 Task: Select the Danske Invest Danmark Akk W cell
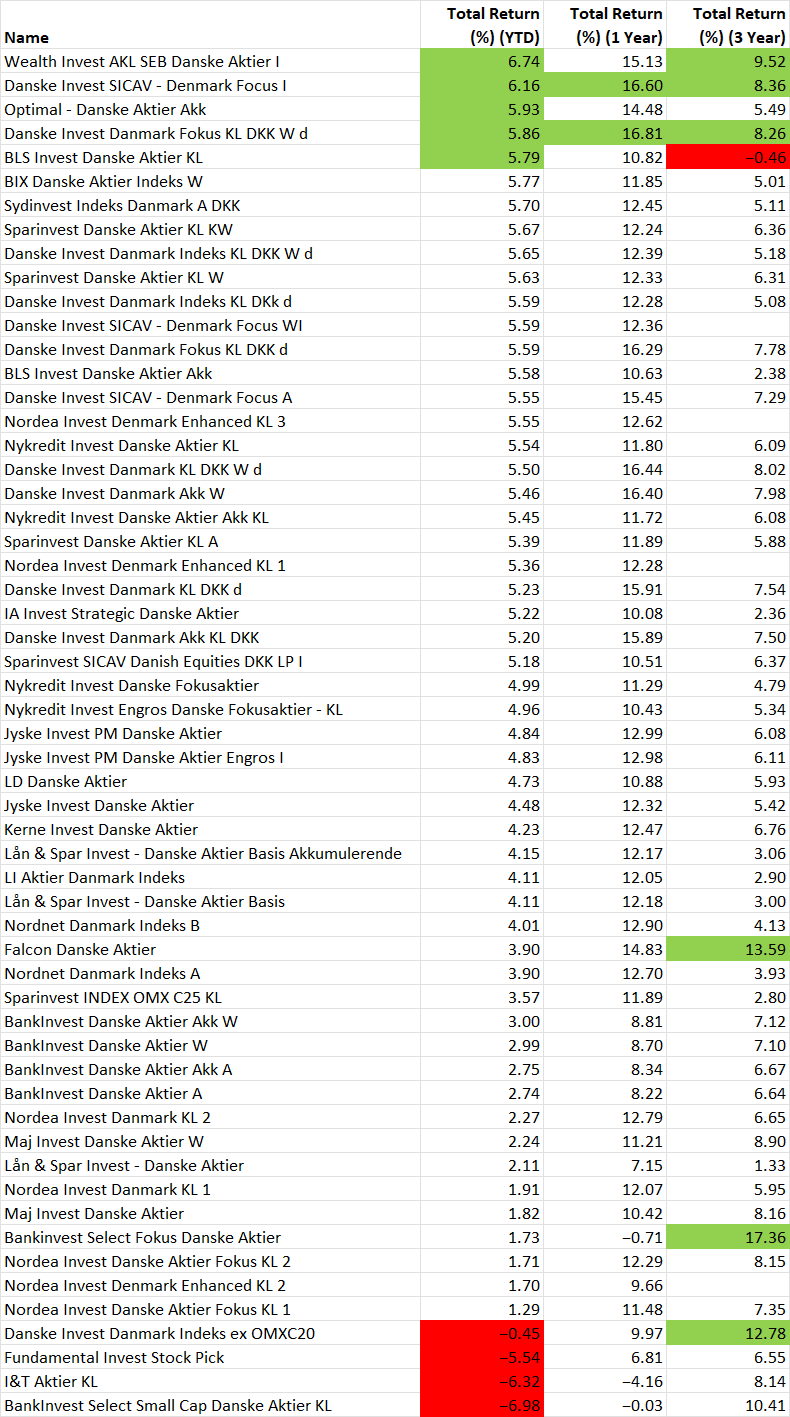[x=211, y=493]
